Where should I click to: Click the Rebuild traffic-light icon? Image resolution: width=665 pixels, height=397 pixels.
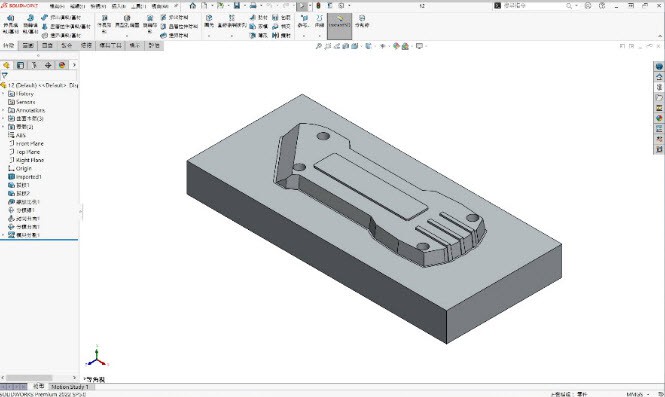click(x=318, y=6)
